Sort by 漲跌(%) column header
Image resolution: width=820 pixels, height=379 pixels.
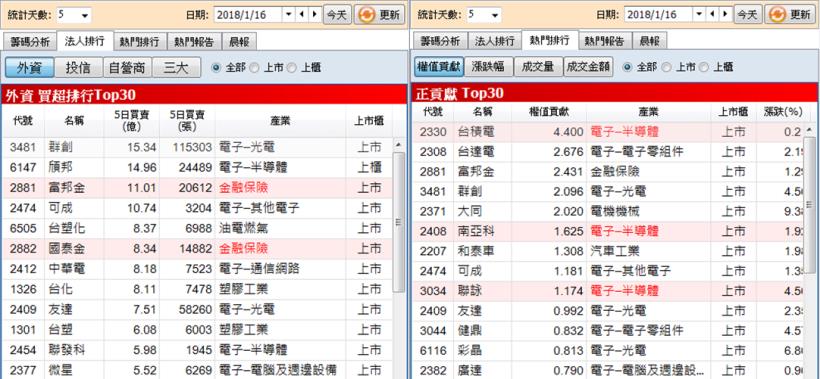tap(783, 112)
